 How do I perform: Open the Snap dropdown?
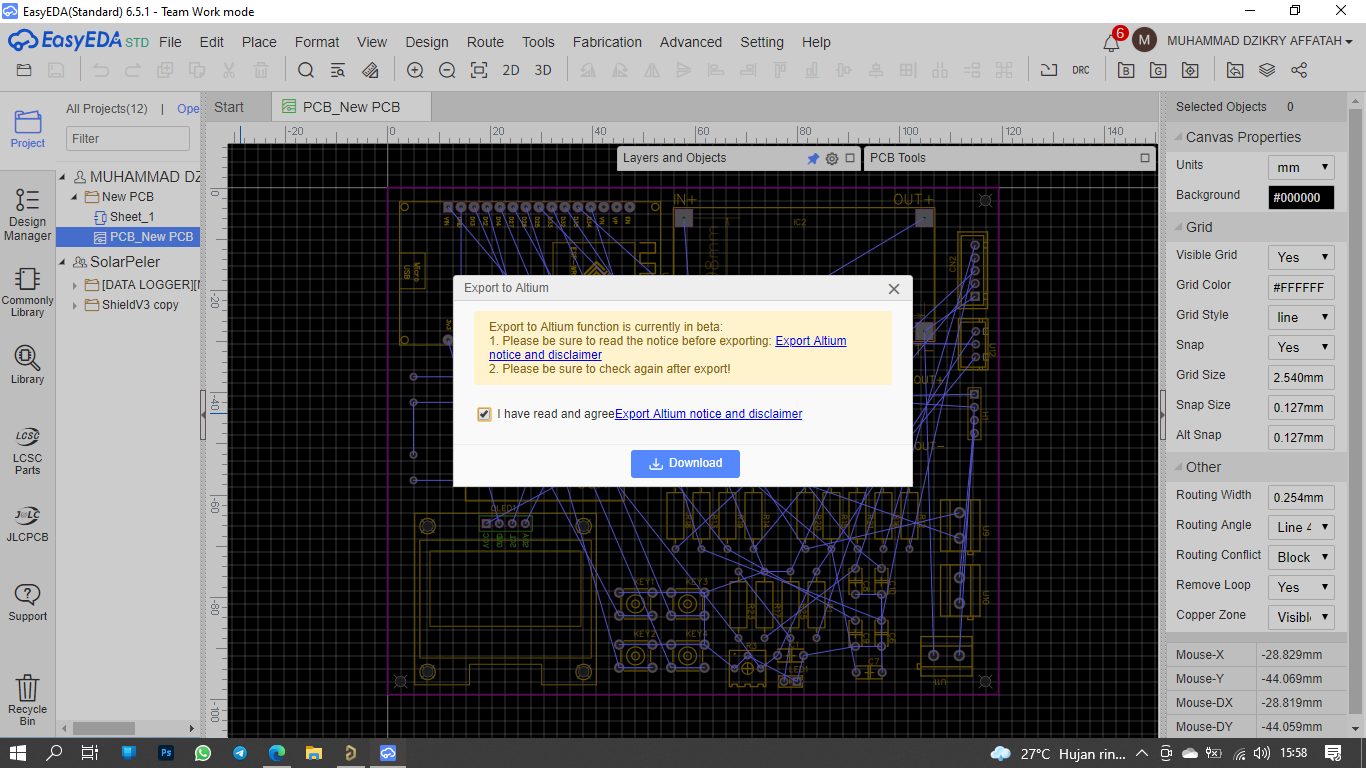1301,347
